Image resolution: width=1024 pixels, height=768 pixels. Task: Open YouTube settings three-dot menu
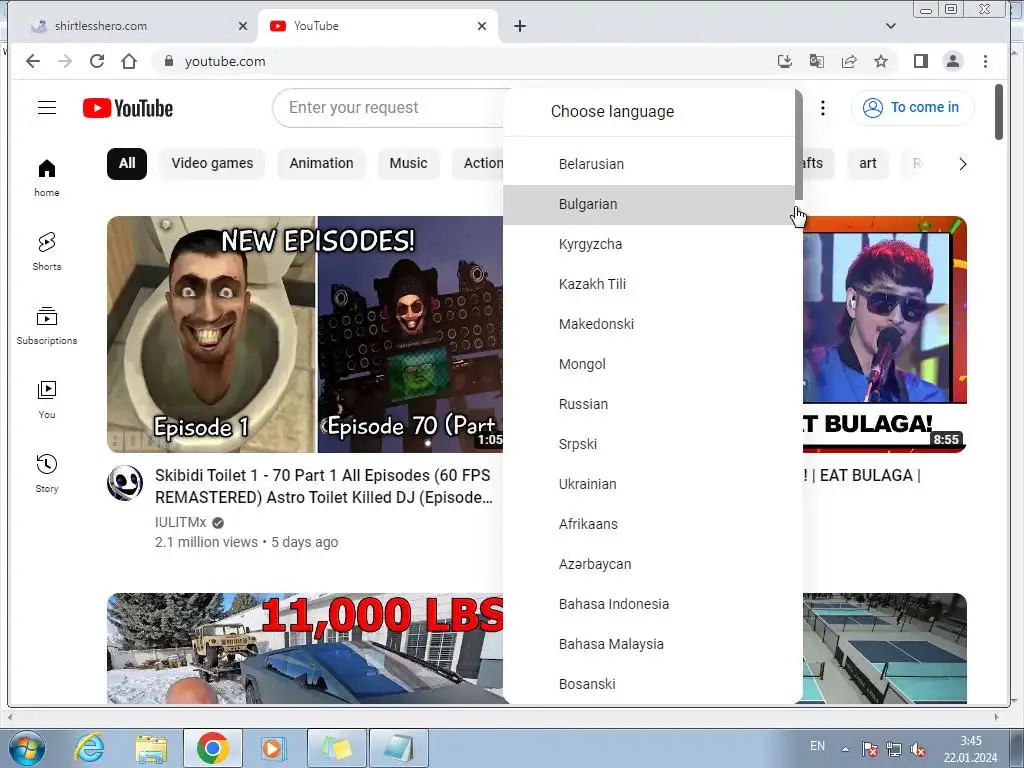pyautogui.click(x=823, y=108)
